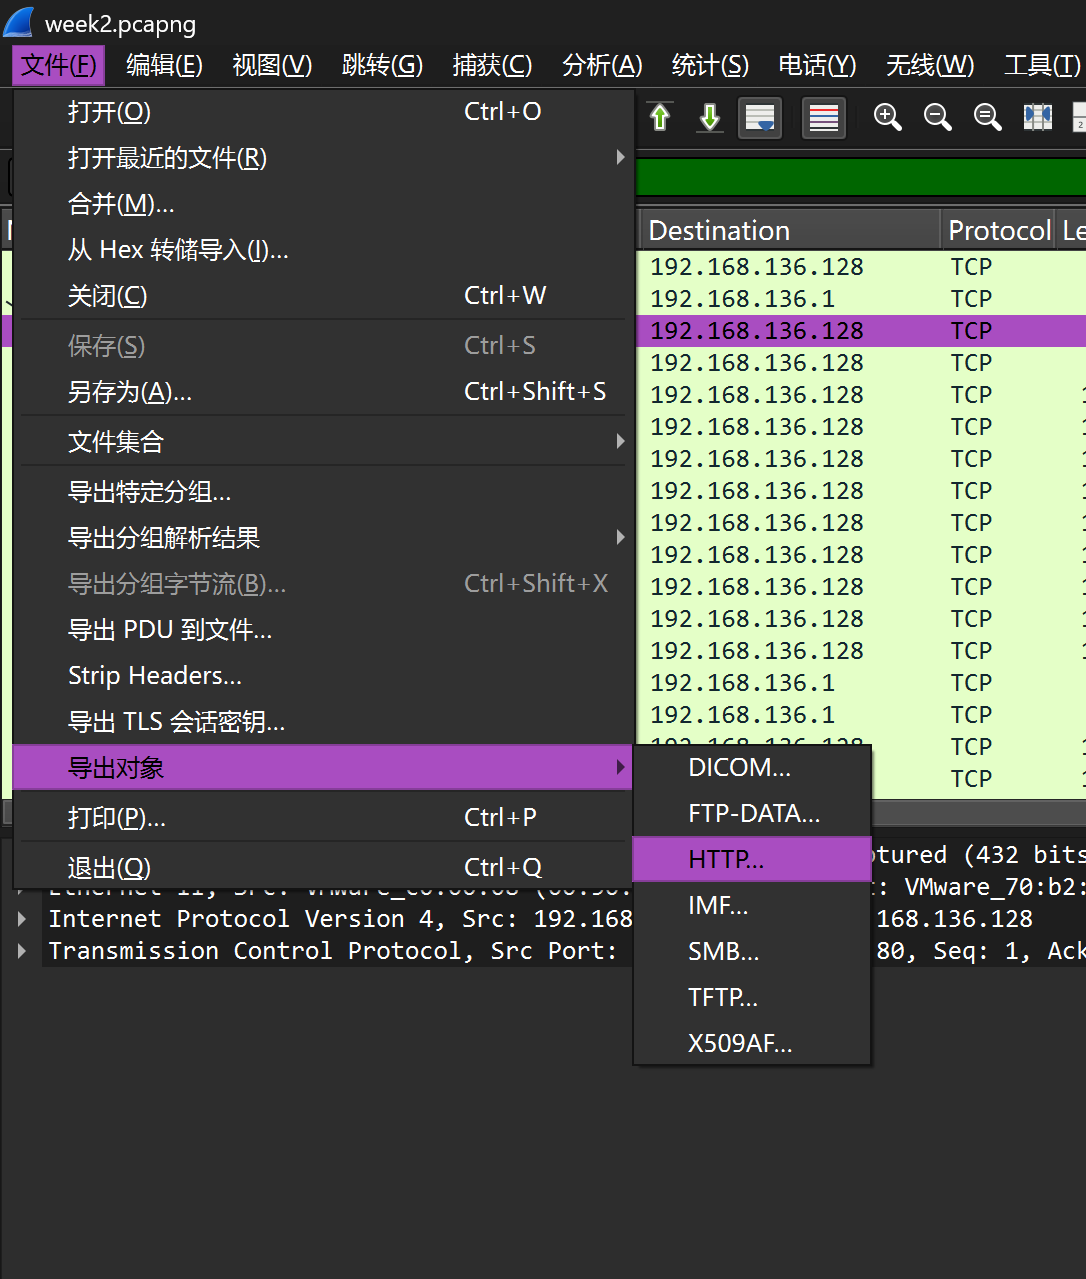Open the 编辑(E) menu
The image size is (1086, 1279).
[x=165, y=66]
